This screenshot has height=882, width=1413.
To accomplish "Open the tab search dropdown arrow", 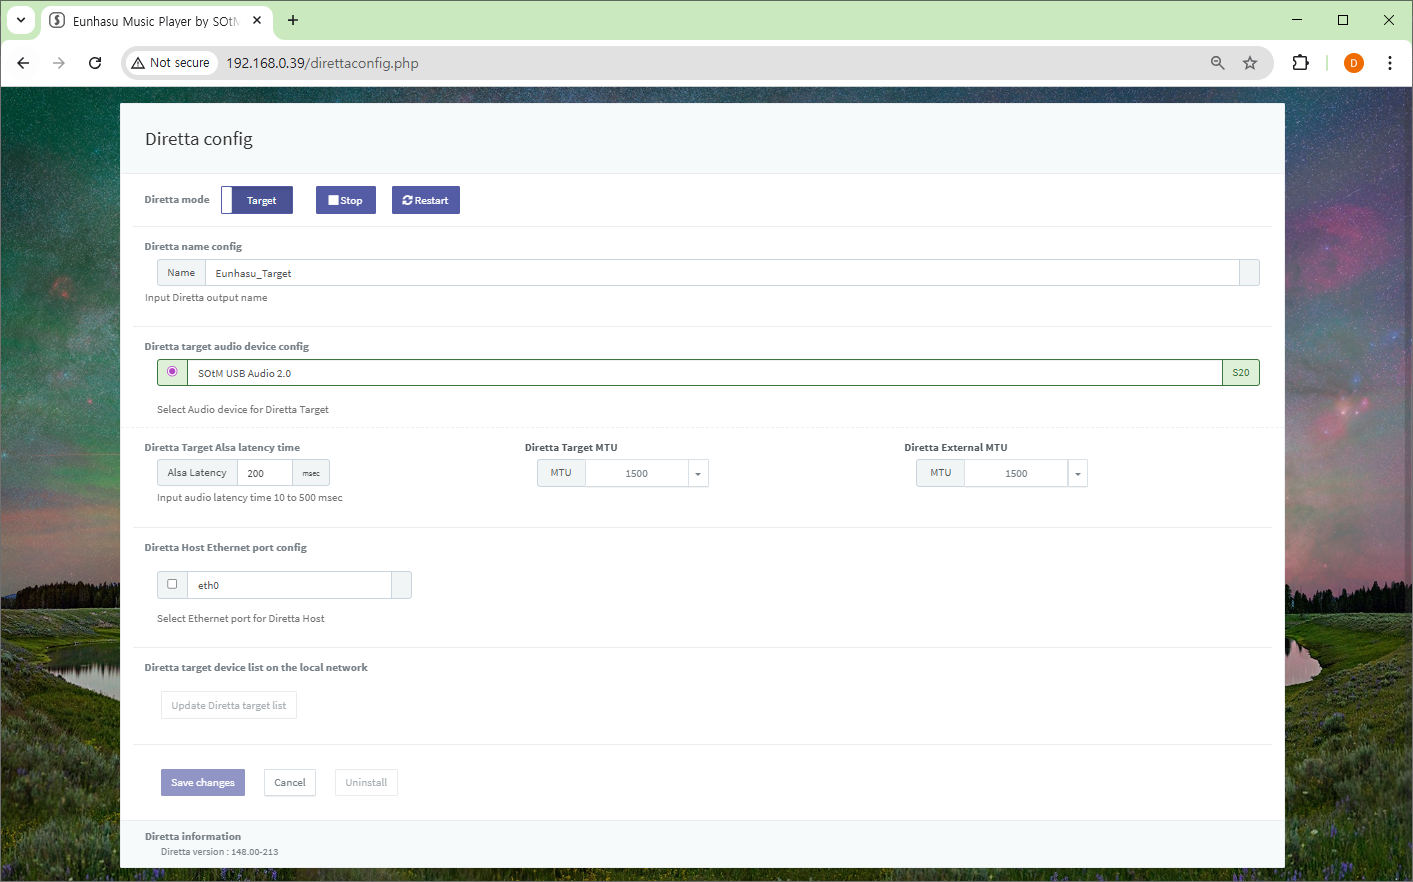I will coord(20,20).
